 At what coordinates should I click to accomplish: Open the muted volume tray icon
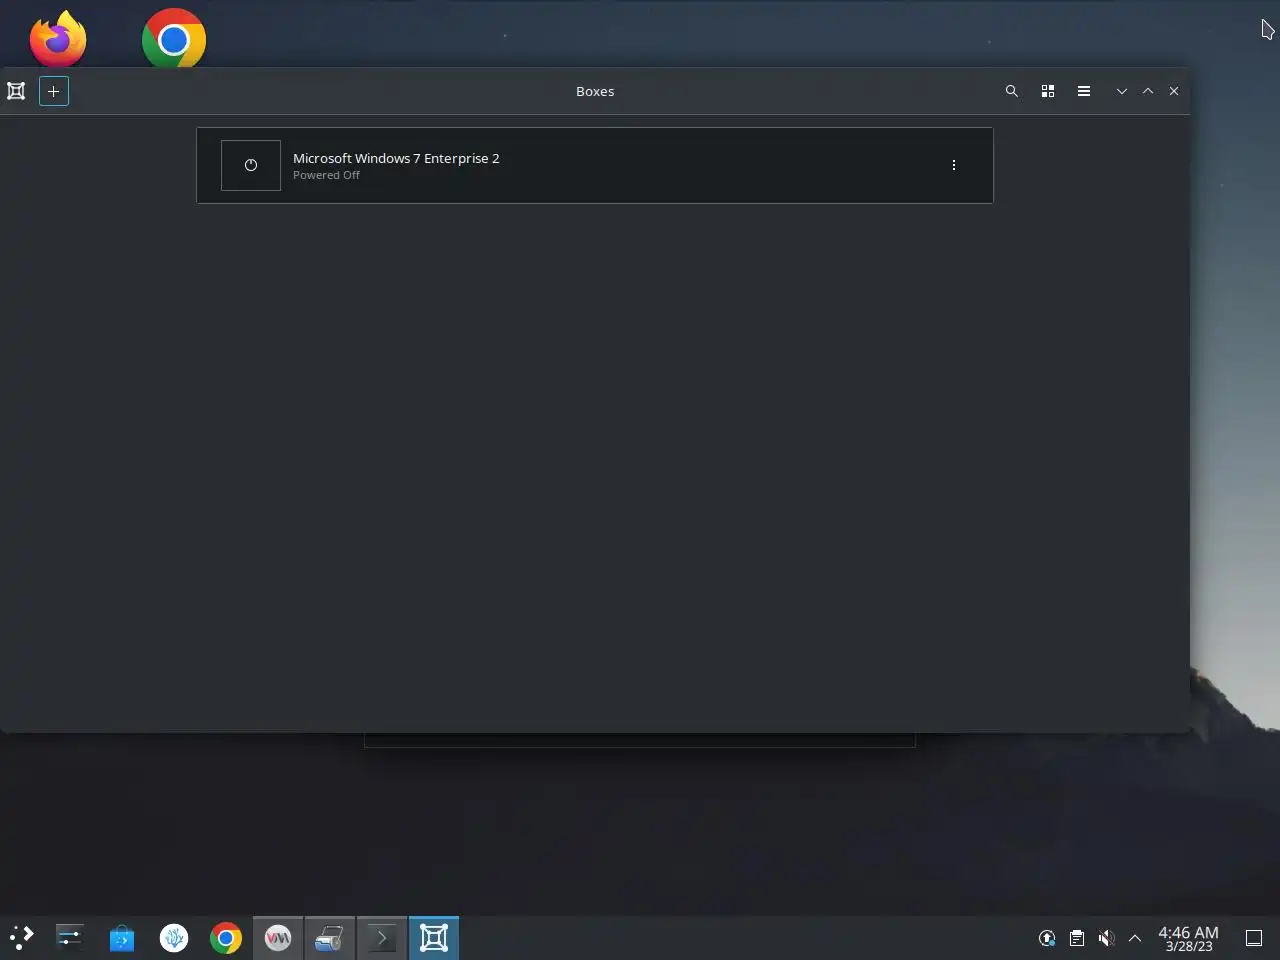1106,938
